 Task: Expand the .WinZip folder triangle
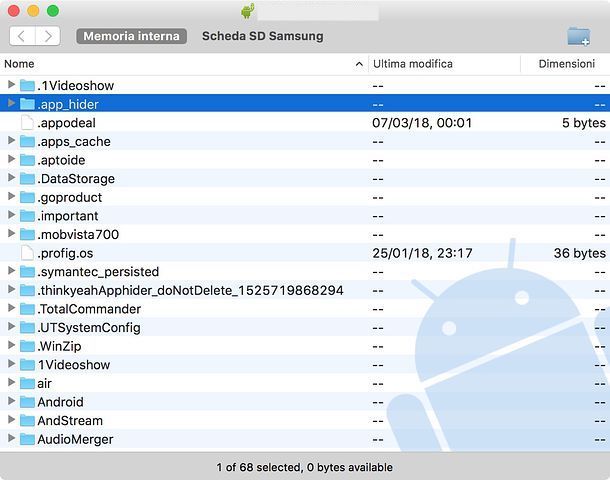point(11,345)
